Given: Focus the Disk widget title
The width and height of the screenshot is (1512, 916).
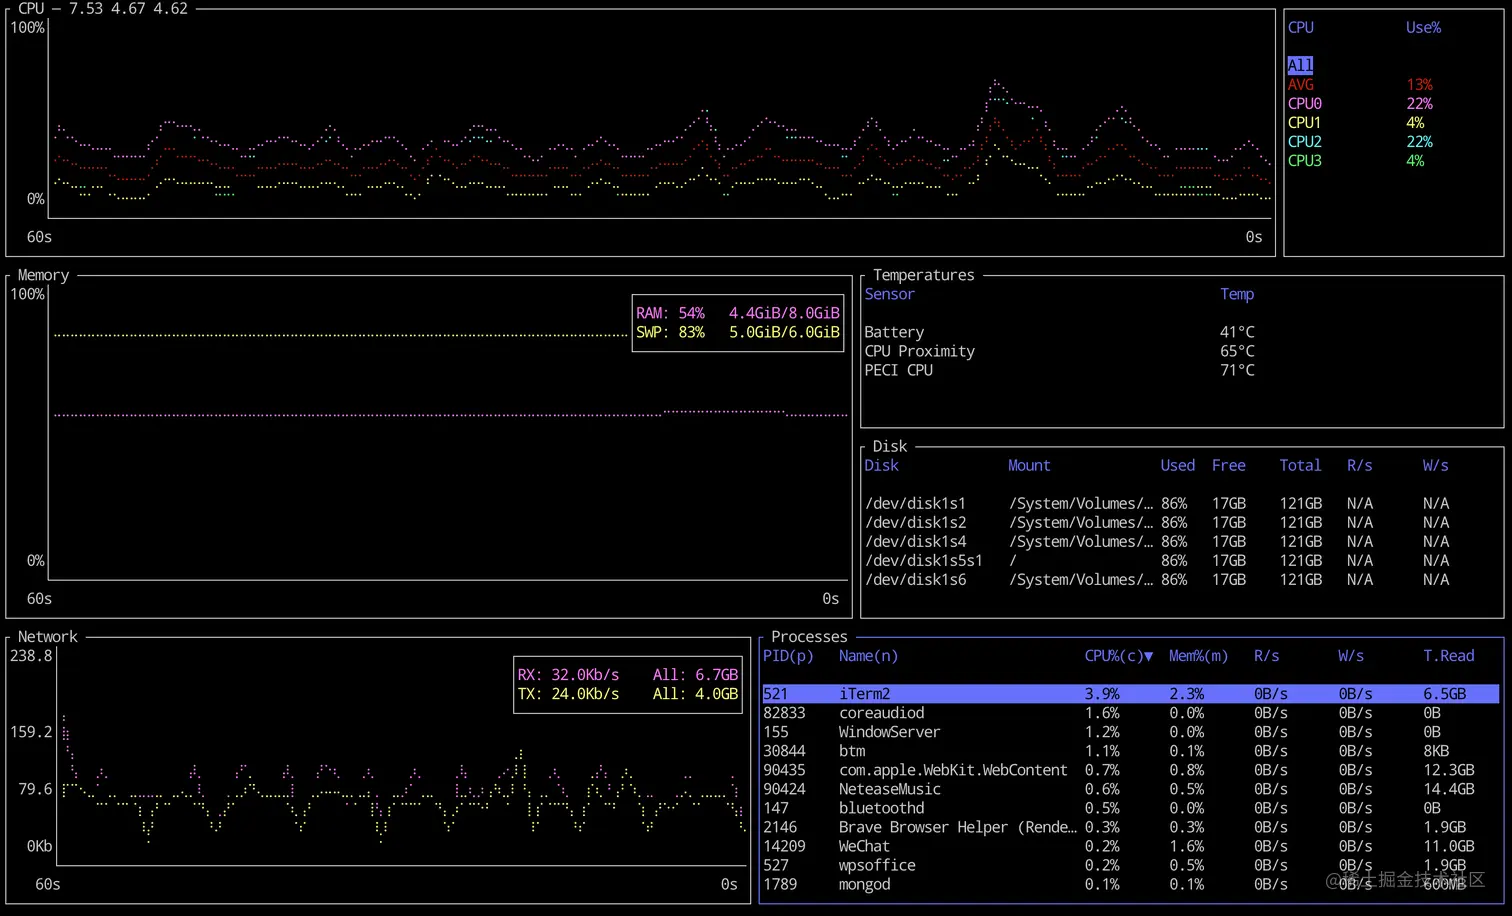Looking at the screenshot, I should [889, 446].
